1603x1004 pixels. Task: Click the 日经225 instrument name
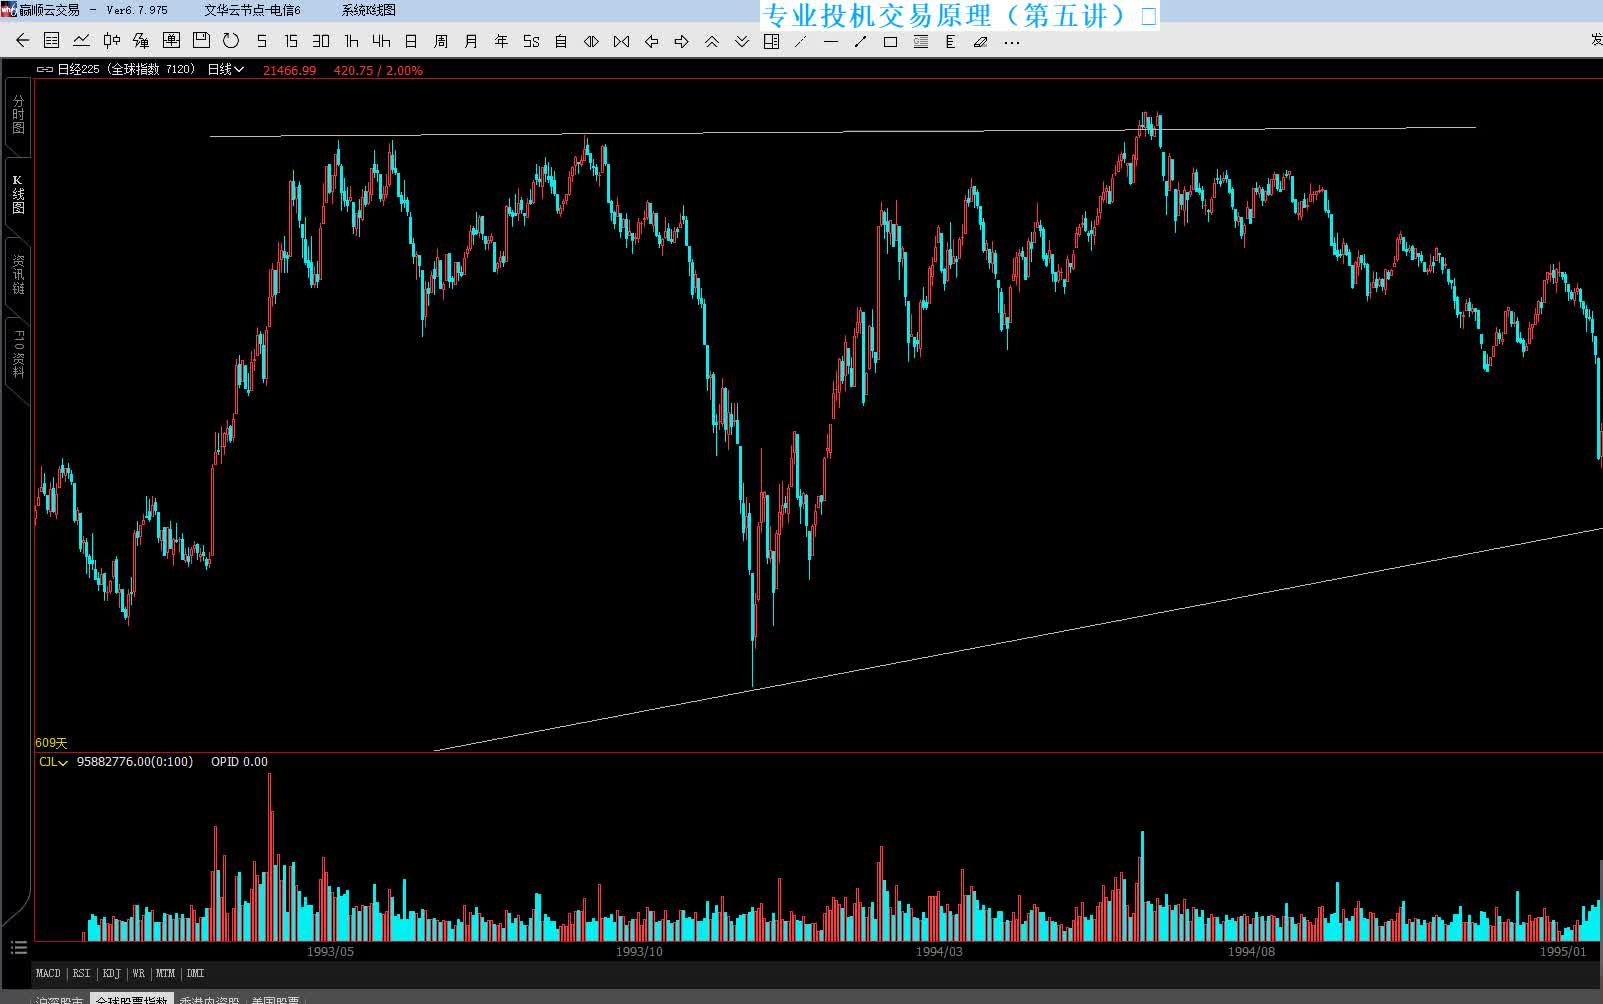pos(77,69)
